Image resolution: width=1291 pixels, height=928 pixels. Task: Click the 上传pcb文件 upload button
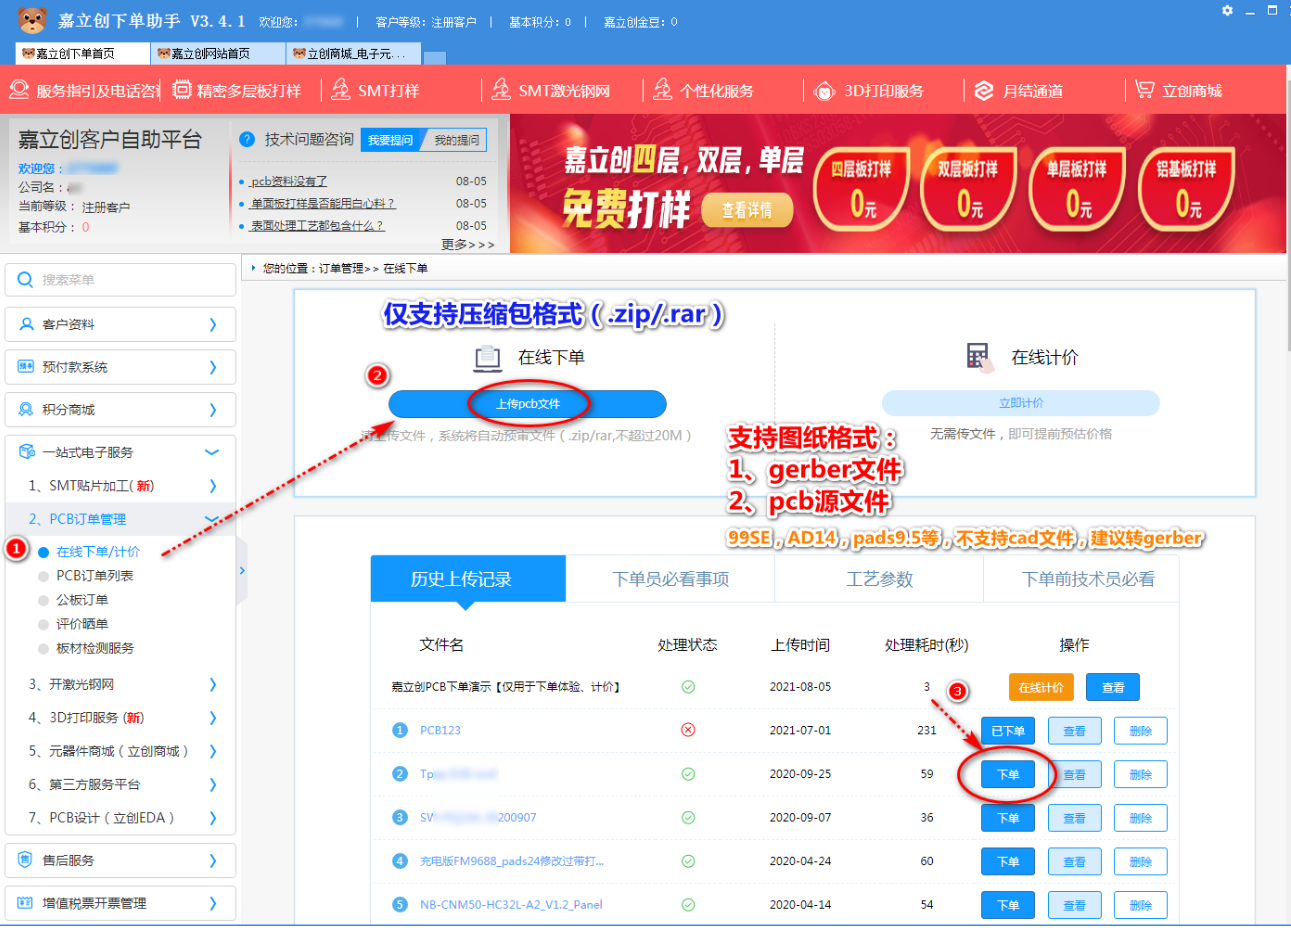click(527, 404)
